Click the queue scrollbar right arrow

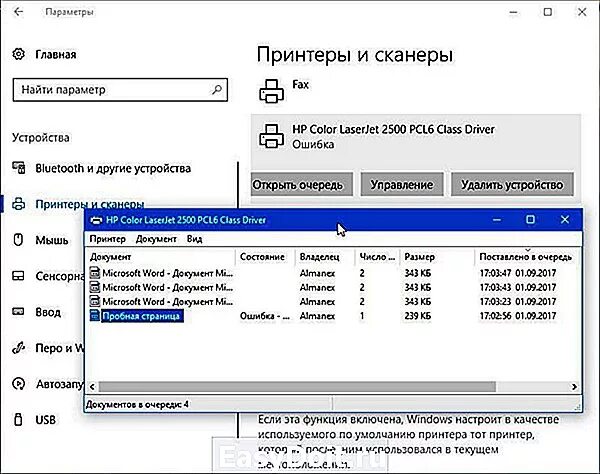574,387
